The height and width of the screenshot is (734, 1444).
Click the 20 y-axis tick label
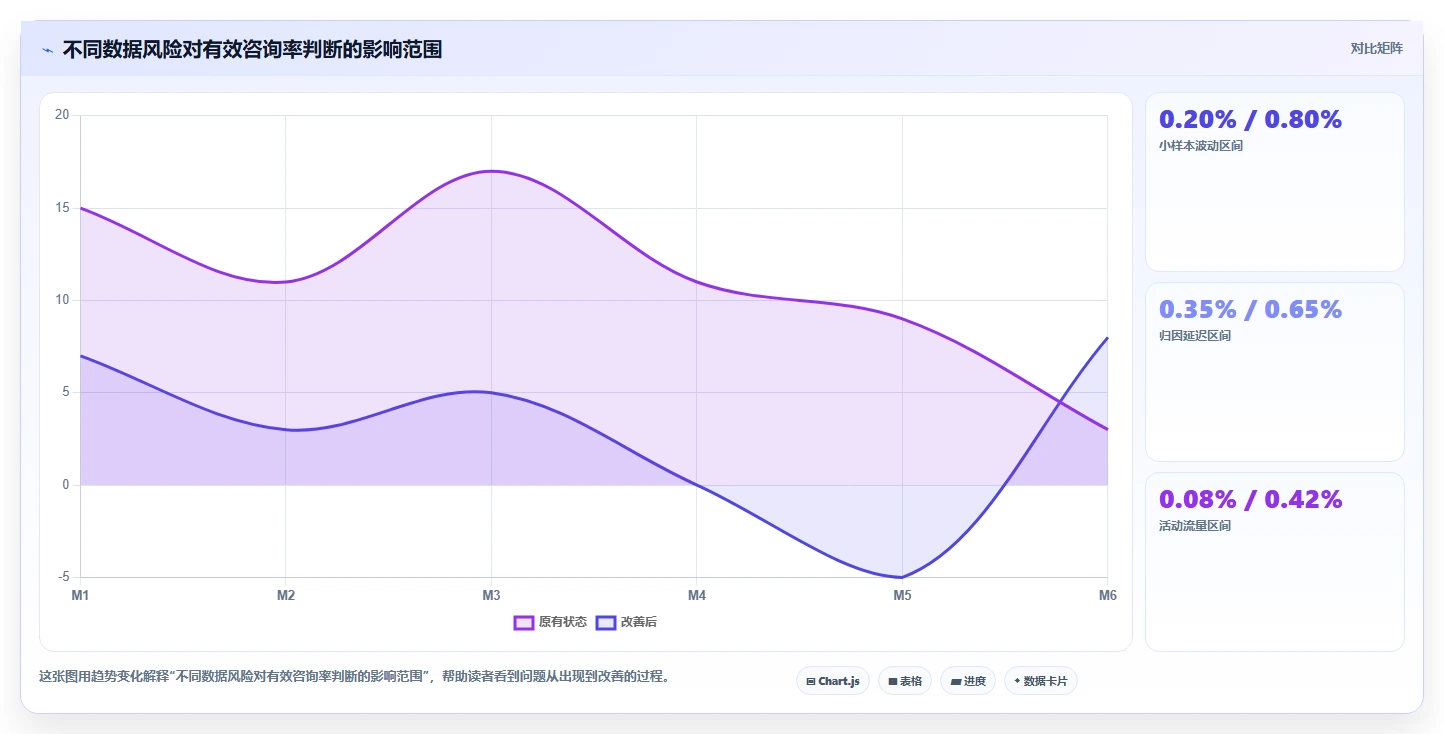coord(62,115)
